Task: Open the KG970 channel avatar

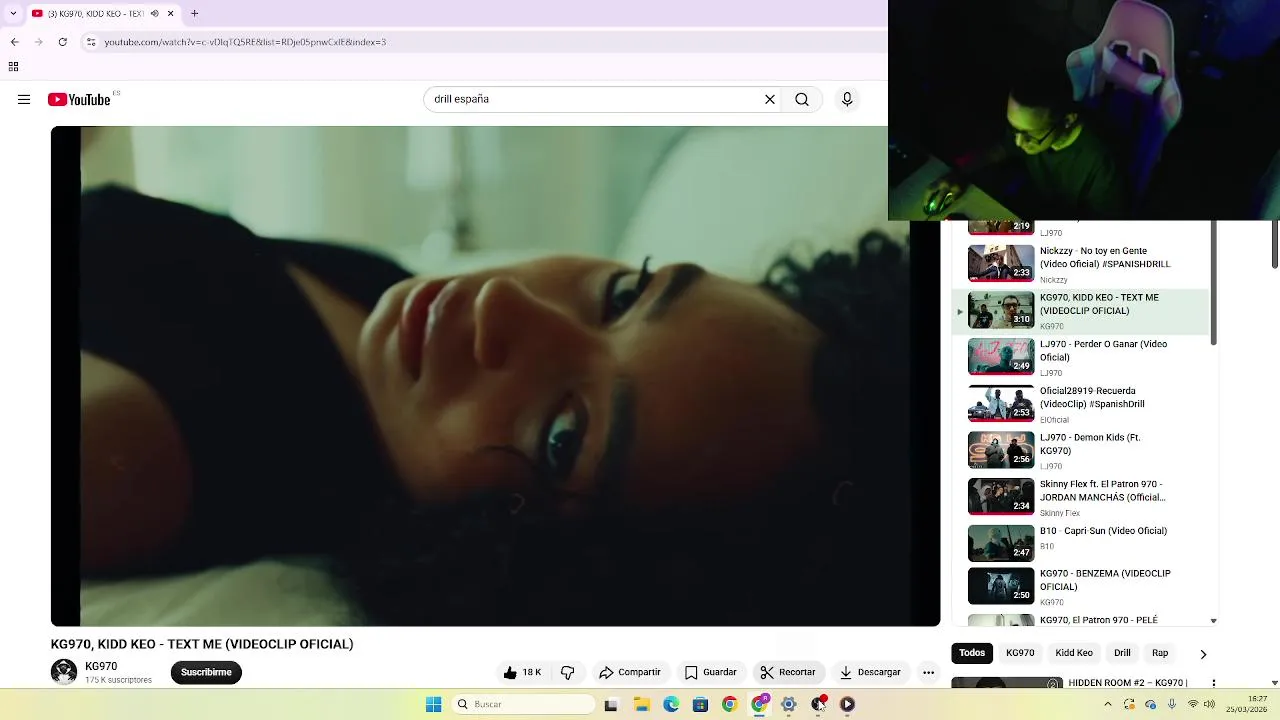Action: point(64,672)
